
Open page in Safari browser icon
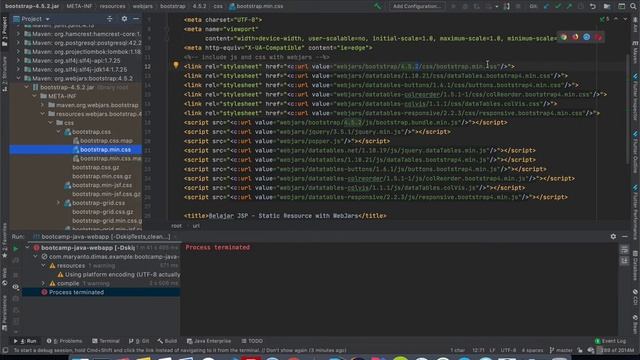click(x=587, y=37)
